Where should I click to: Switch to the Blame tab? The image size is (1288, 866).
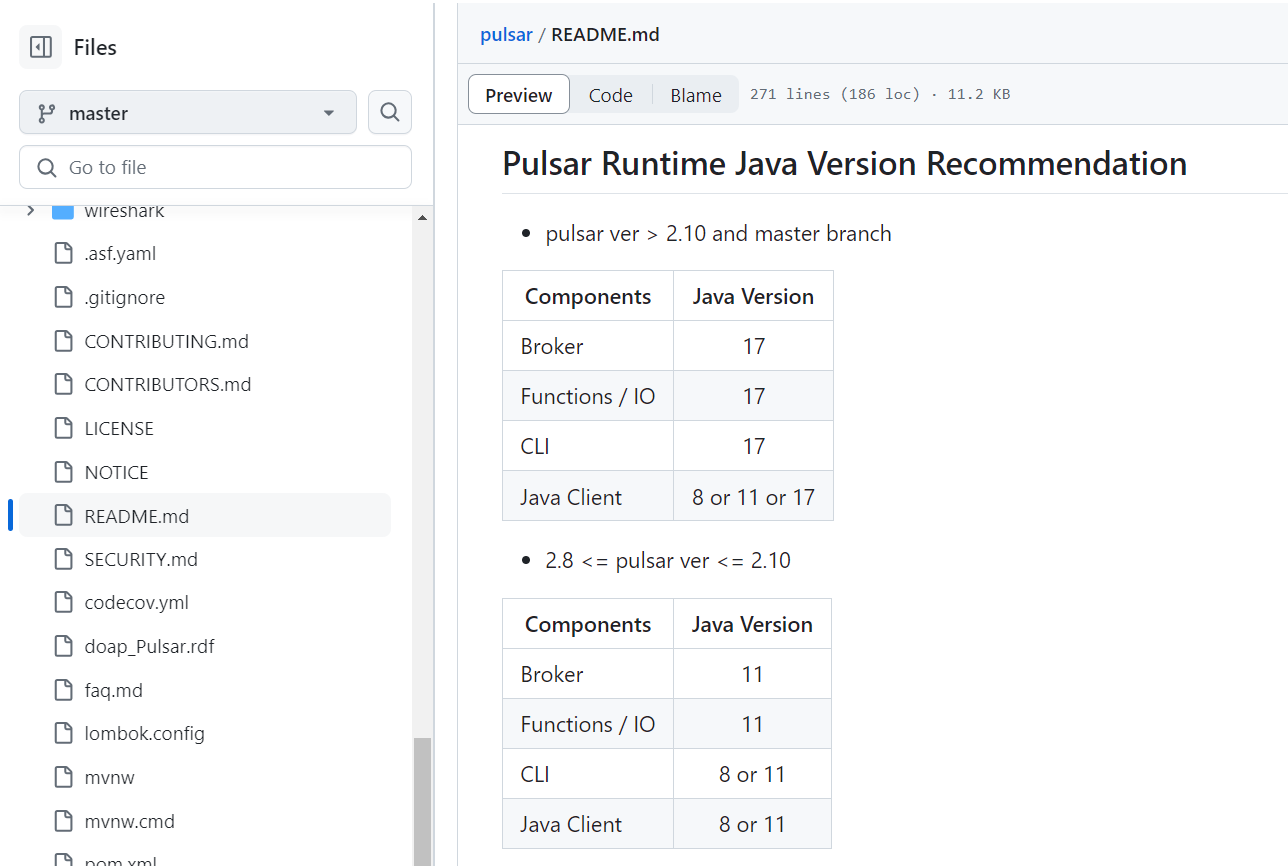point(696,95)
